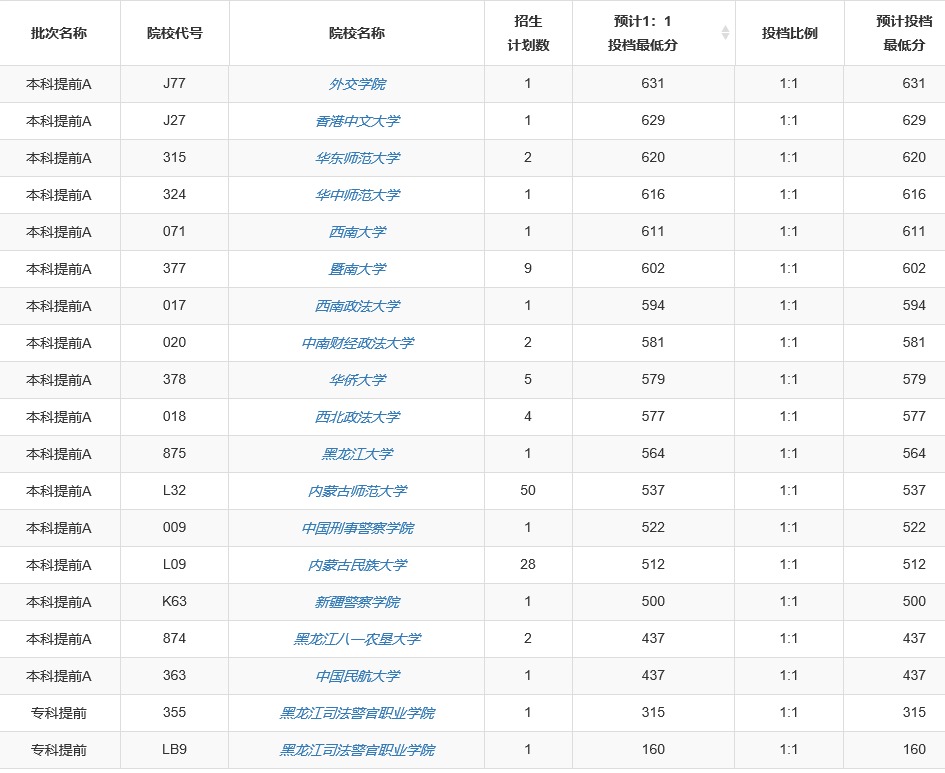This screenshot has width=945, height=773.
Task: Open the 外交学院 link
Action: pyautogui.click(x=357, y=84)
